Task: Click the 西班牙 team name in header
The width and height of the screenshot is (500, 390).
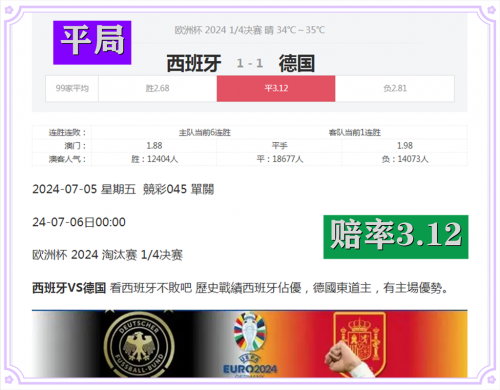Action: coord(194,63)
